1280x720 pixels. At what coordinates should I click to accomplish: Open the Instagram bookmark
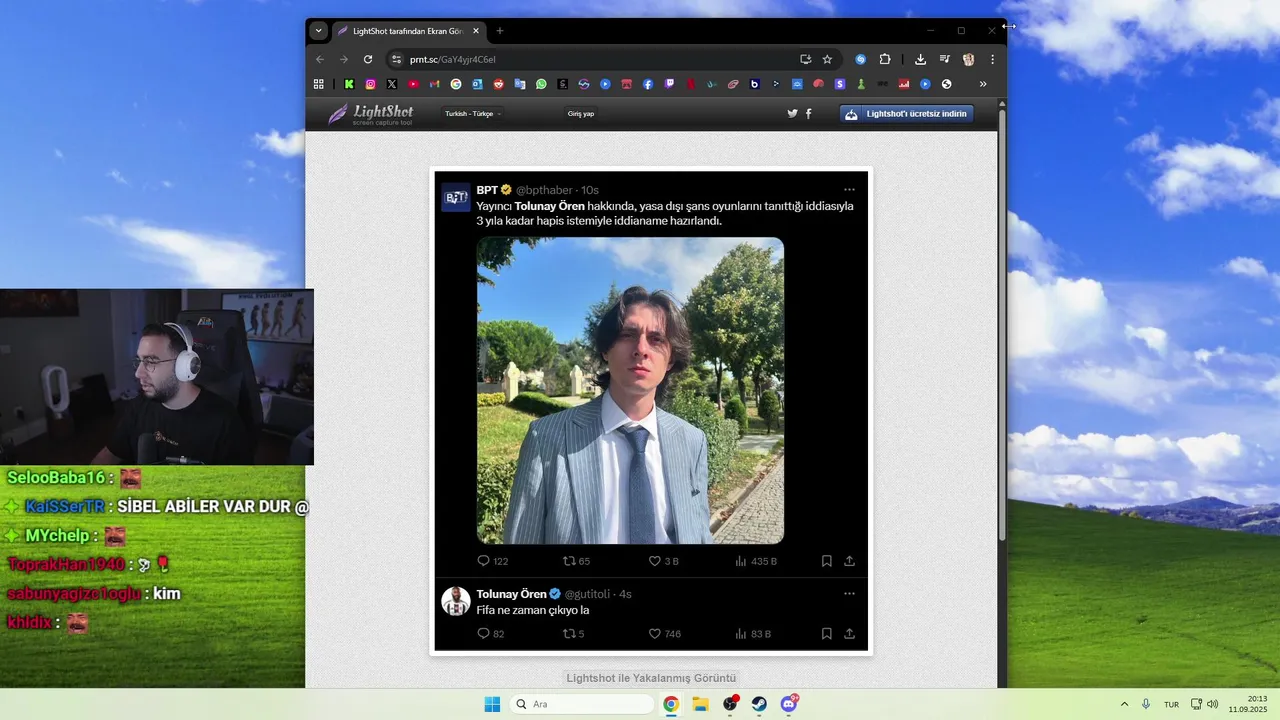pyautogui.click(x=371, y=84)
